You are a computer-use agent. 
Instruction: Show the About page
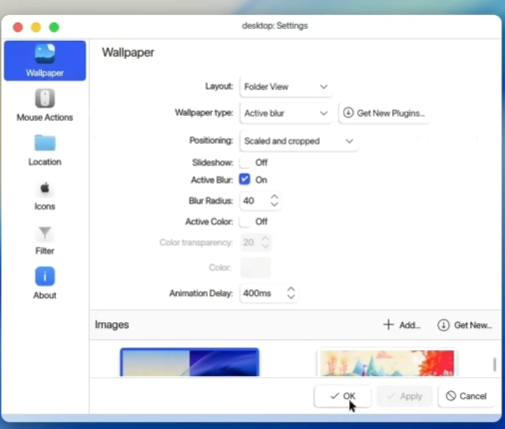pyautogui.click(x=45, y=283)
